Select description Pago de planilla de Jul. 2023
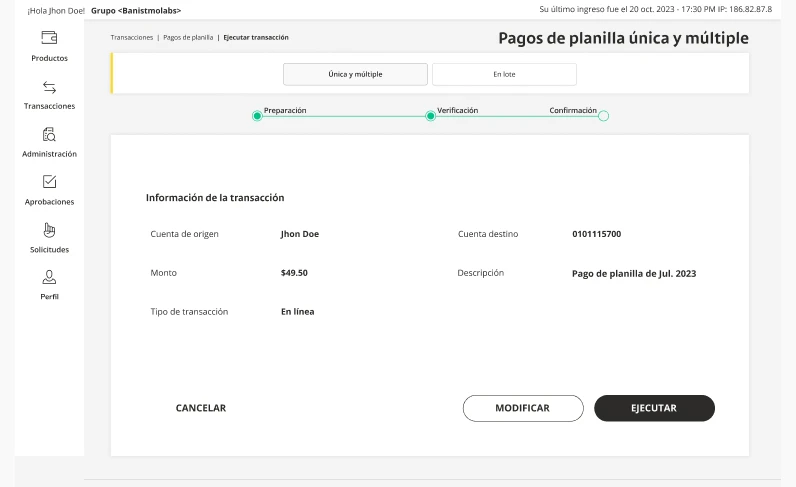Image resolution: width=796 pixels, height=487 pixels. tap(634, 274)
